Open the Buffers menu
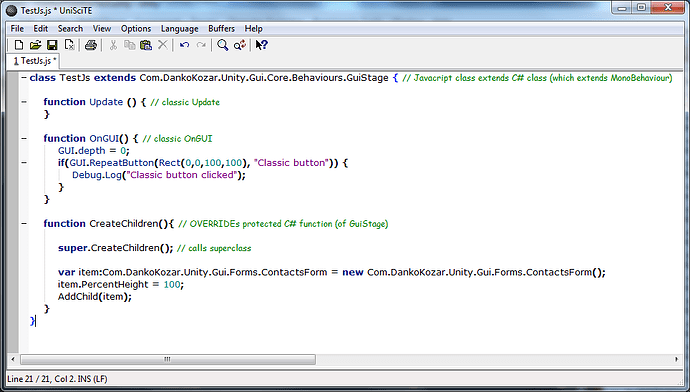Image resolution: width=690 pixels, height=392 pixels. (221, 29)
